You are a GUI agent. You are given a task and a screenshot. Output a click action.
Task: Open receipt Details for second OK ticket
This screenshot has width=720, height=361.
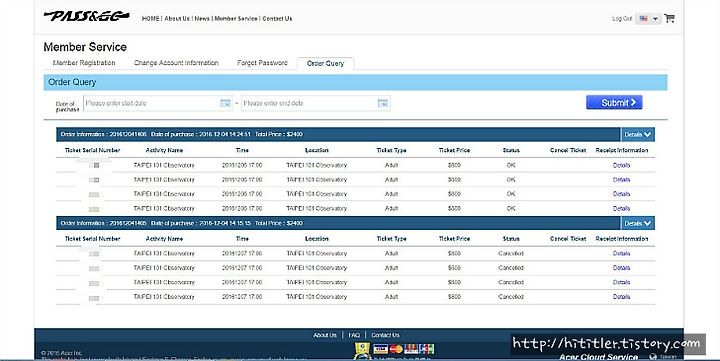point(621,180)
